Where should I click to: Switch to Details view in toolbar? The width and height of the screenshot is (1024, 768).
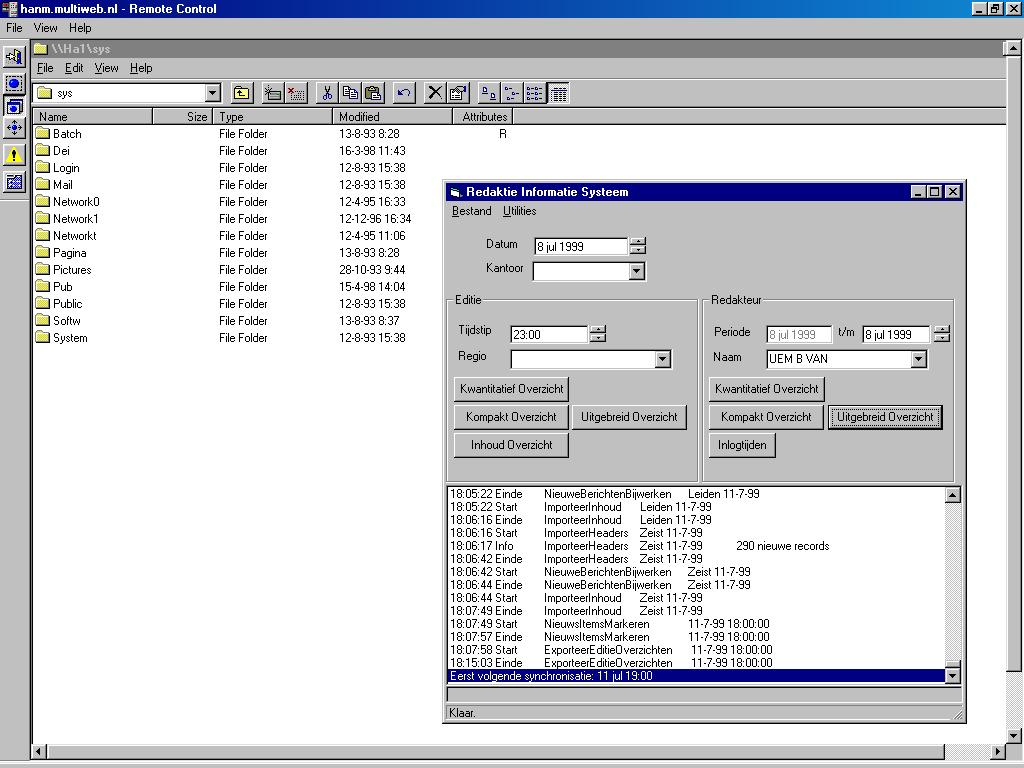(559, 93)
